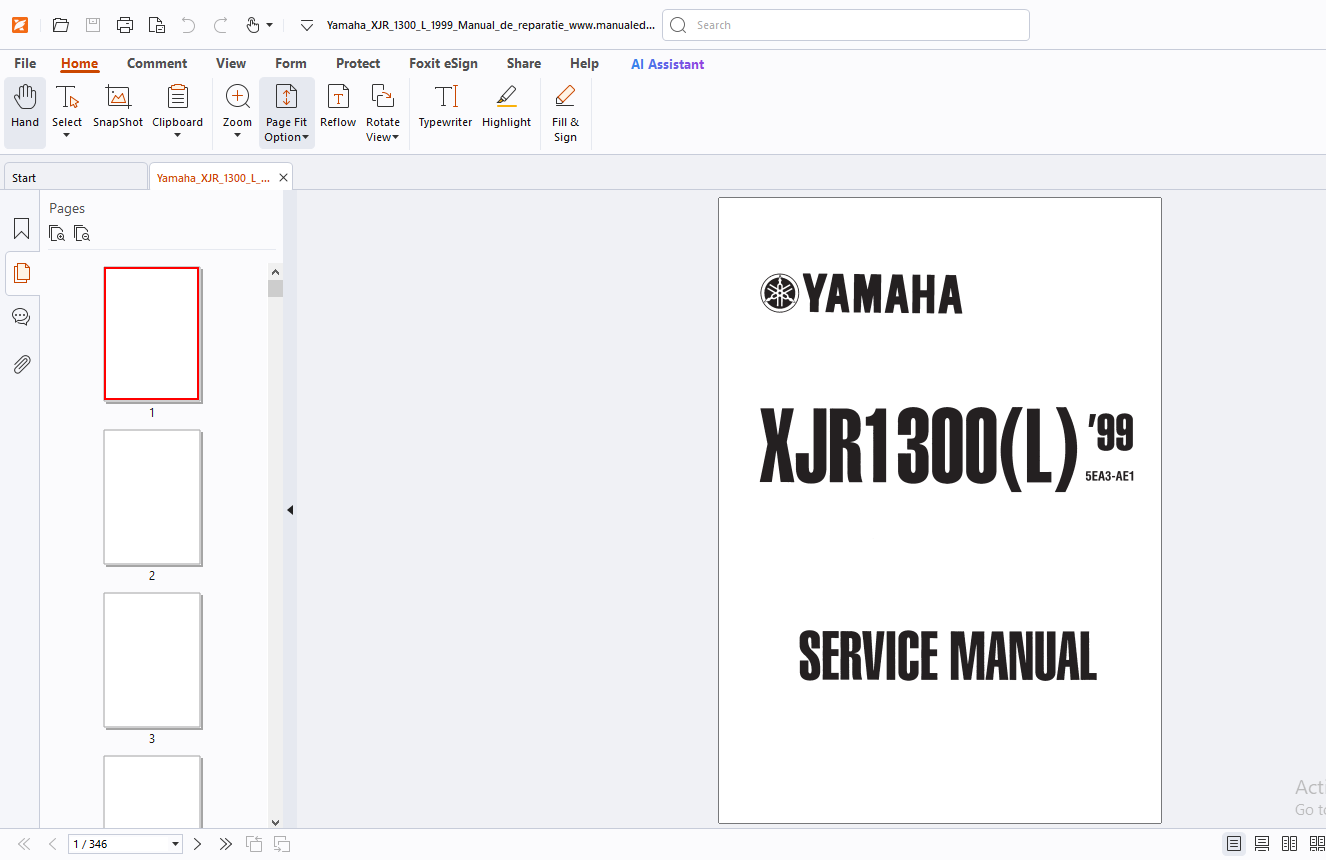This screenshot has width=1326, height=860.
Task: Click the Reflow tool
Action: (x=338, y=107)
